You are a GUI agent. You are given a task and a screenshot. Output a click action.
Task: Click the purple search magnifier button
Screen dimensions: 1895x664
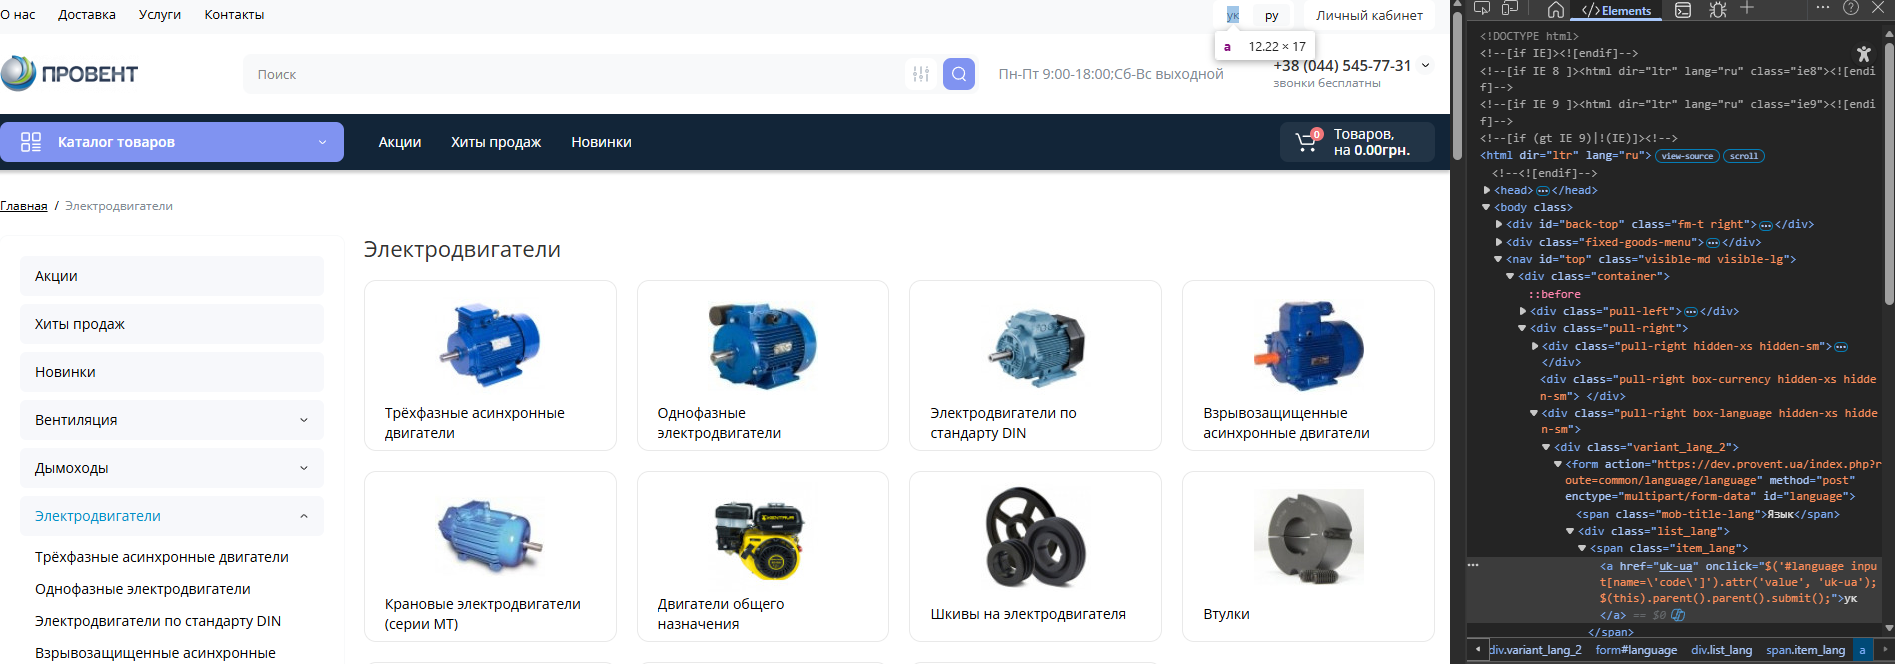(x=959, y=74)
